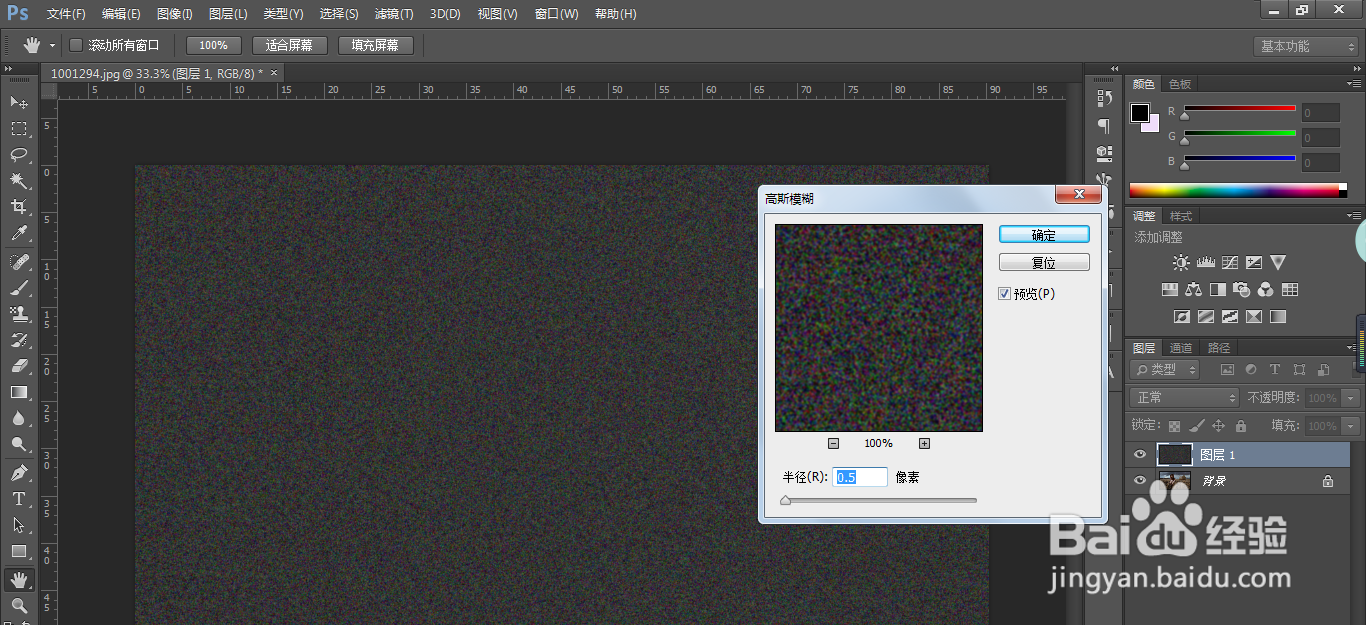The width and height of the screenshot is (1366, 625).
Task: Open the Adjustments panel flyout menu
Action: [x=1354, y=216]
